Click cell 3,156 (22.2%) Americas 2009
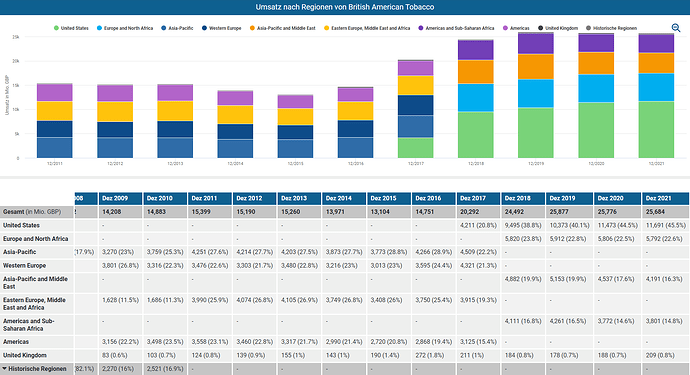The width and height of the screenshot is (690, 375). [x=121, y=342]
